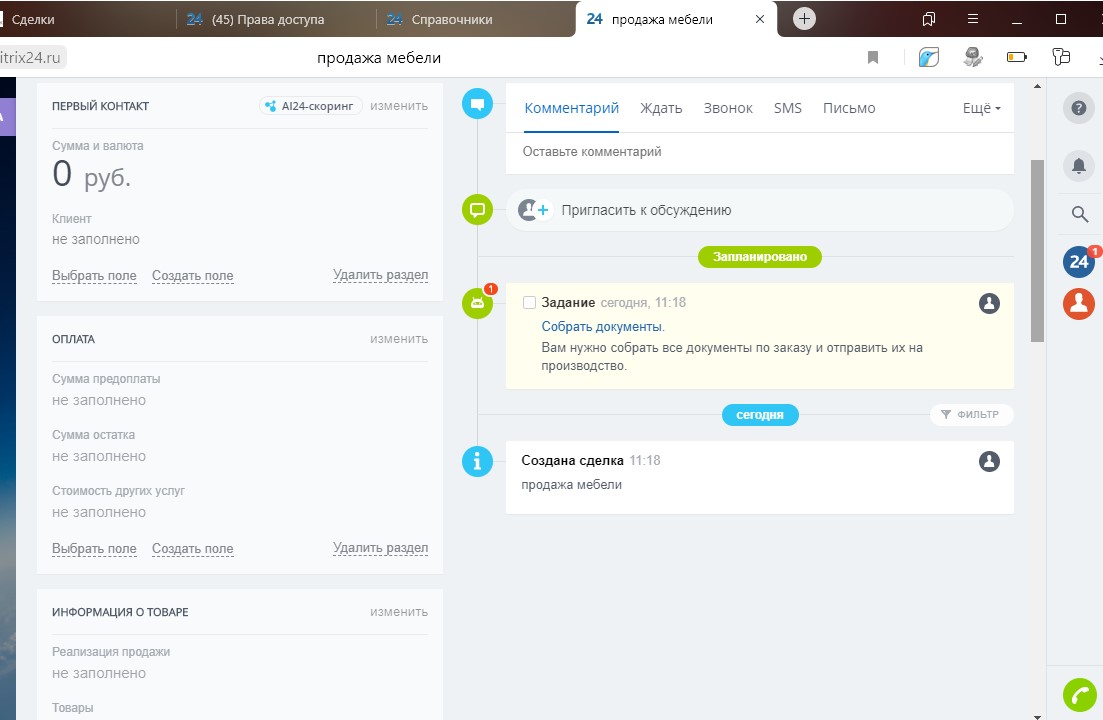1103x720 pixels.
Task: Click the blue info icon beside Создана сделка
Action: tap(477, 461)
